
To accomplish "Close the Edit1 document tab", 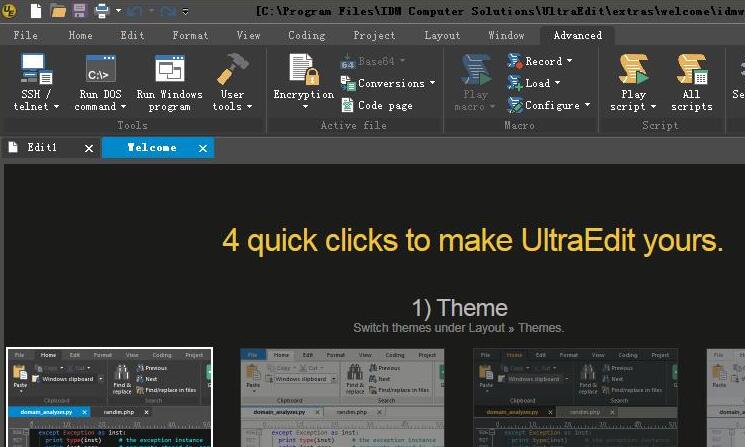I will coord(89,149).
